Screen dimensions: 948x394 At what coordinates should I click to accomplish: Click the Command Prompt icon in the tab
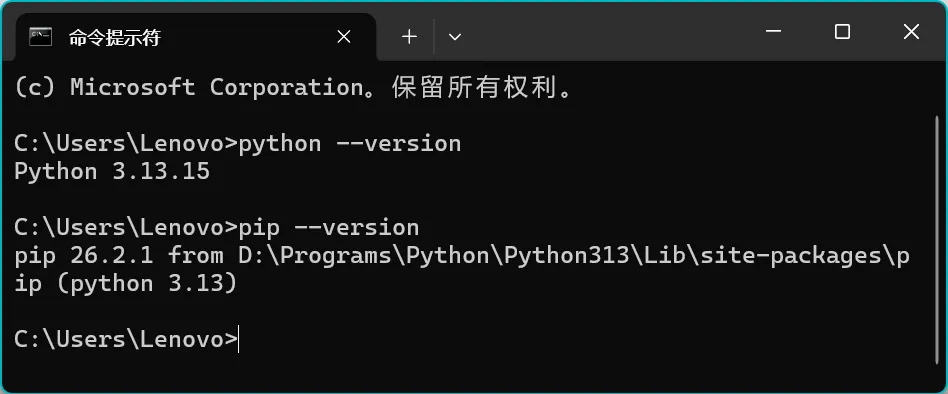coord(41,37)
